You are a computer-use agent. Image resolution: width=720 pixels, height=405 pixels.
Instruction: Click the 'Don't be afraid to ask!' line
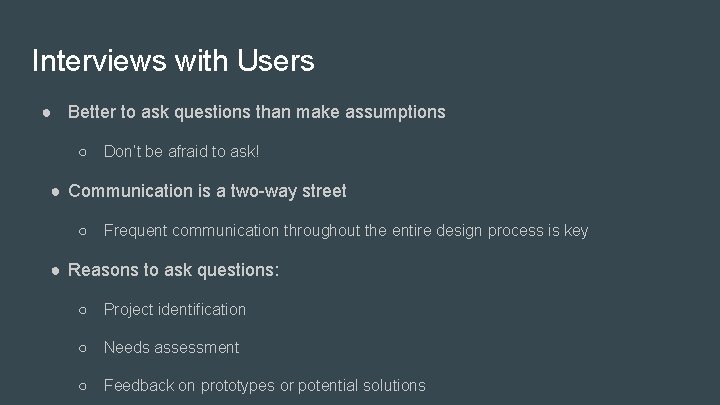click(181, 151)
